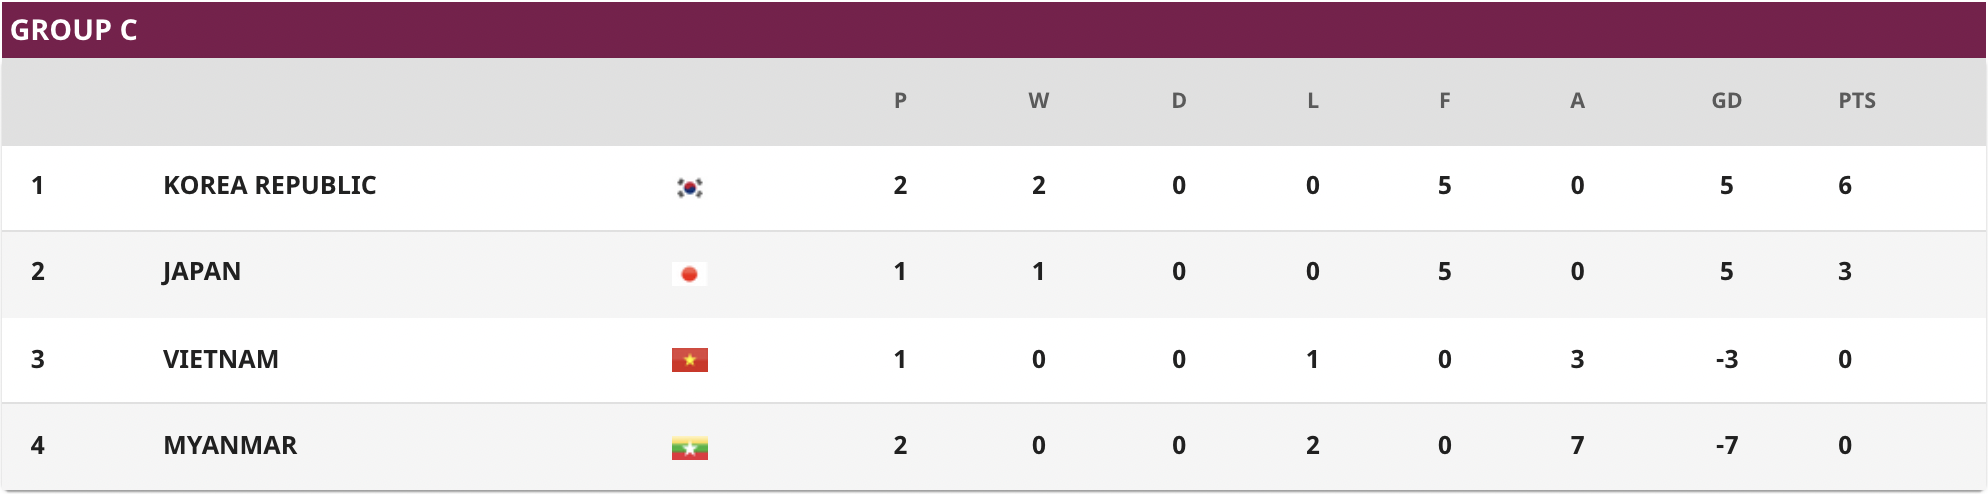The height and width of the screenshot is (494, 1988).
Task: Click Korea Republic's points value 6
Action: tap(1845, 185)
